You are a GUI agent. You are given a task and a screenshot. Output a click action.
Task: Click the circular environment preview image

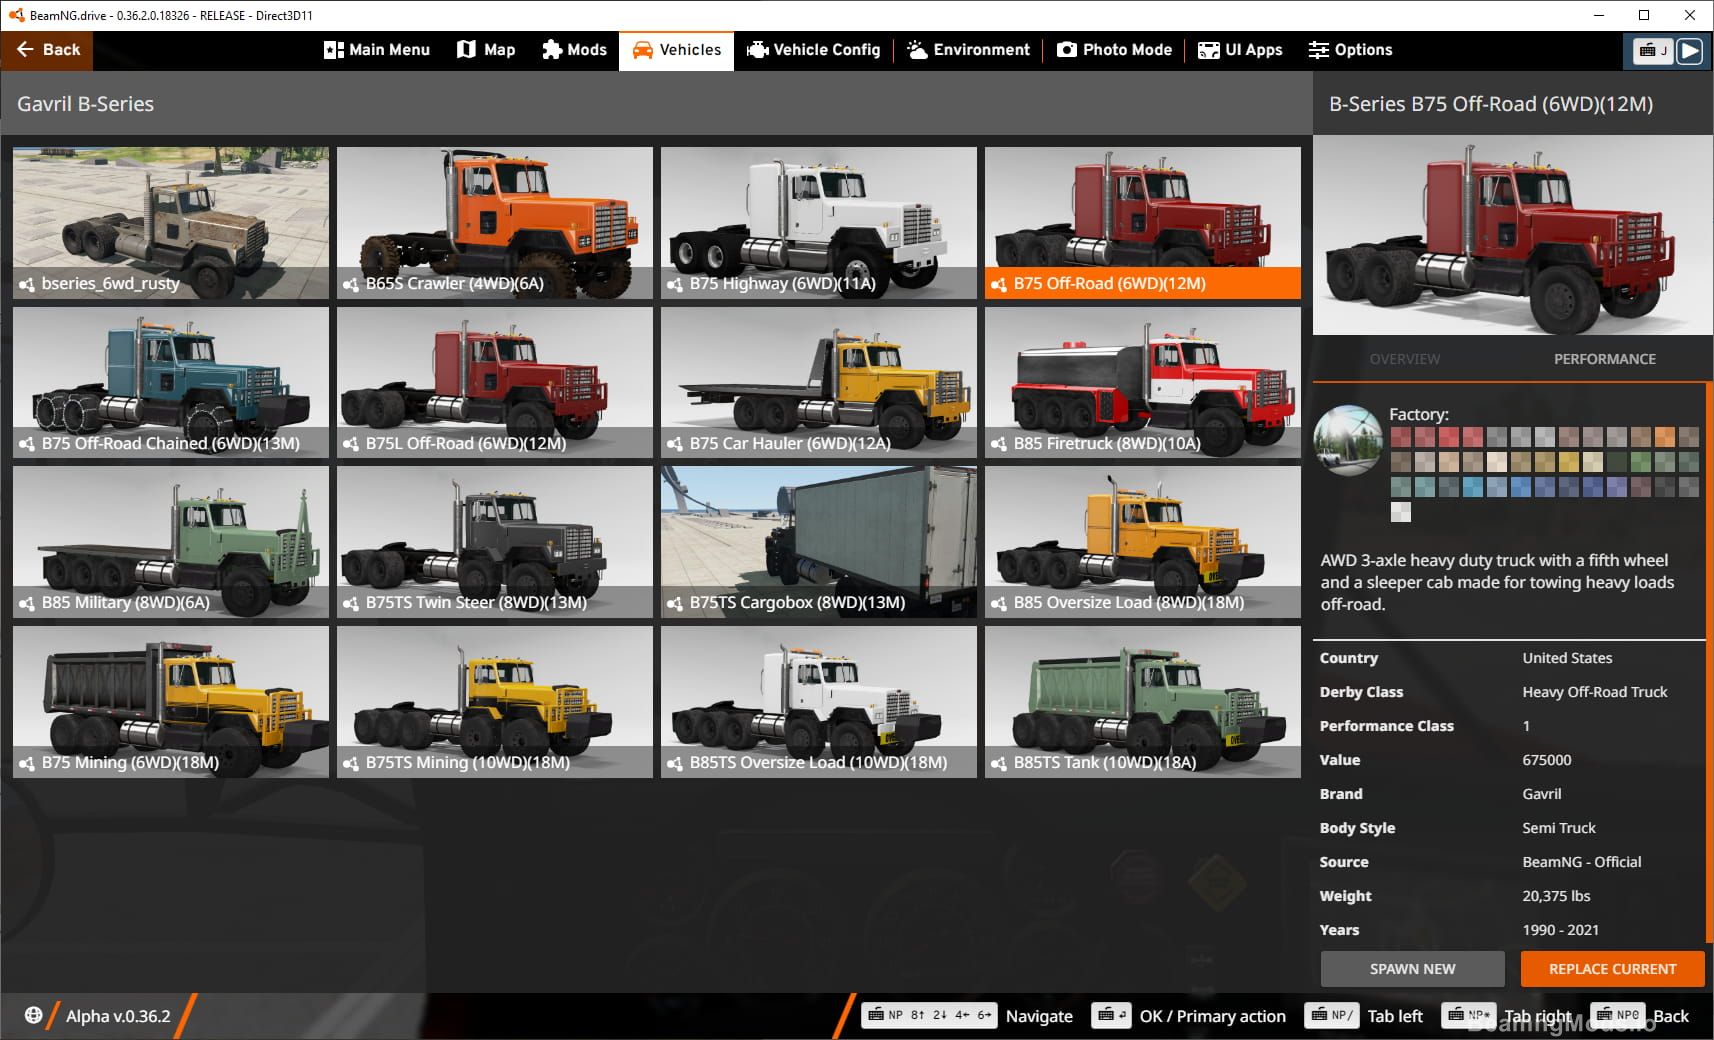(x=1348, y=440)
